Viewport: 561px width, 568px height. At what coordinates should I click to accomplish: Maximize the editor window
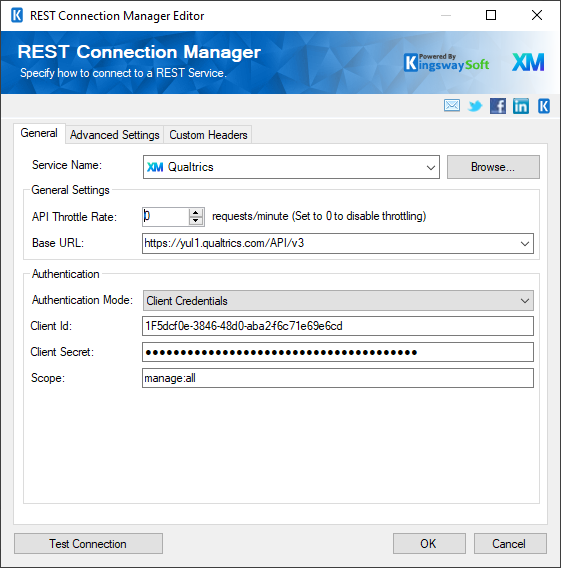[491, 15]
